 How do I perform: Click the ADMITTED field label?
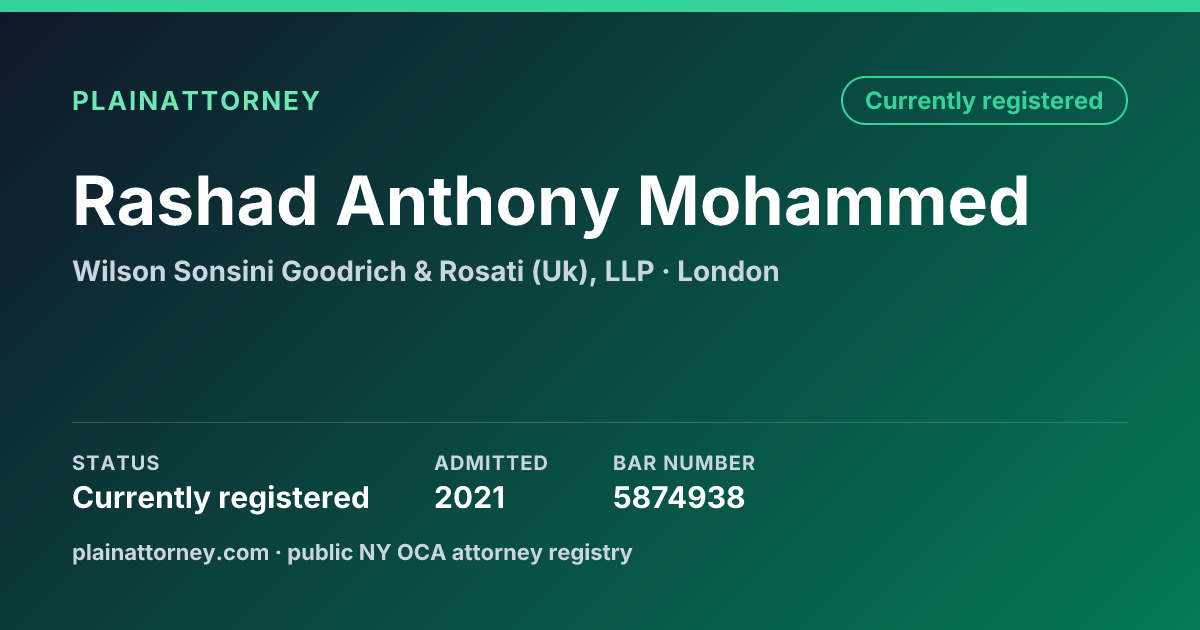pyautogui.click(x=491, y=463)
